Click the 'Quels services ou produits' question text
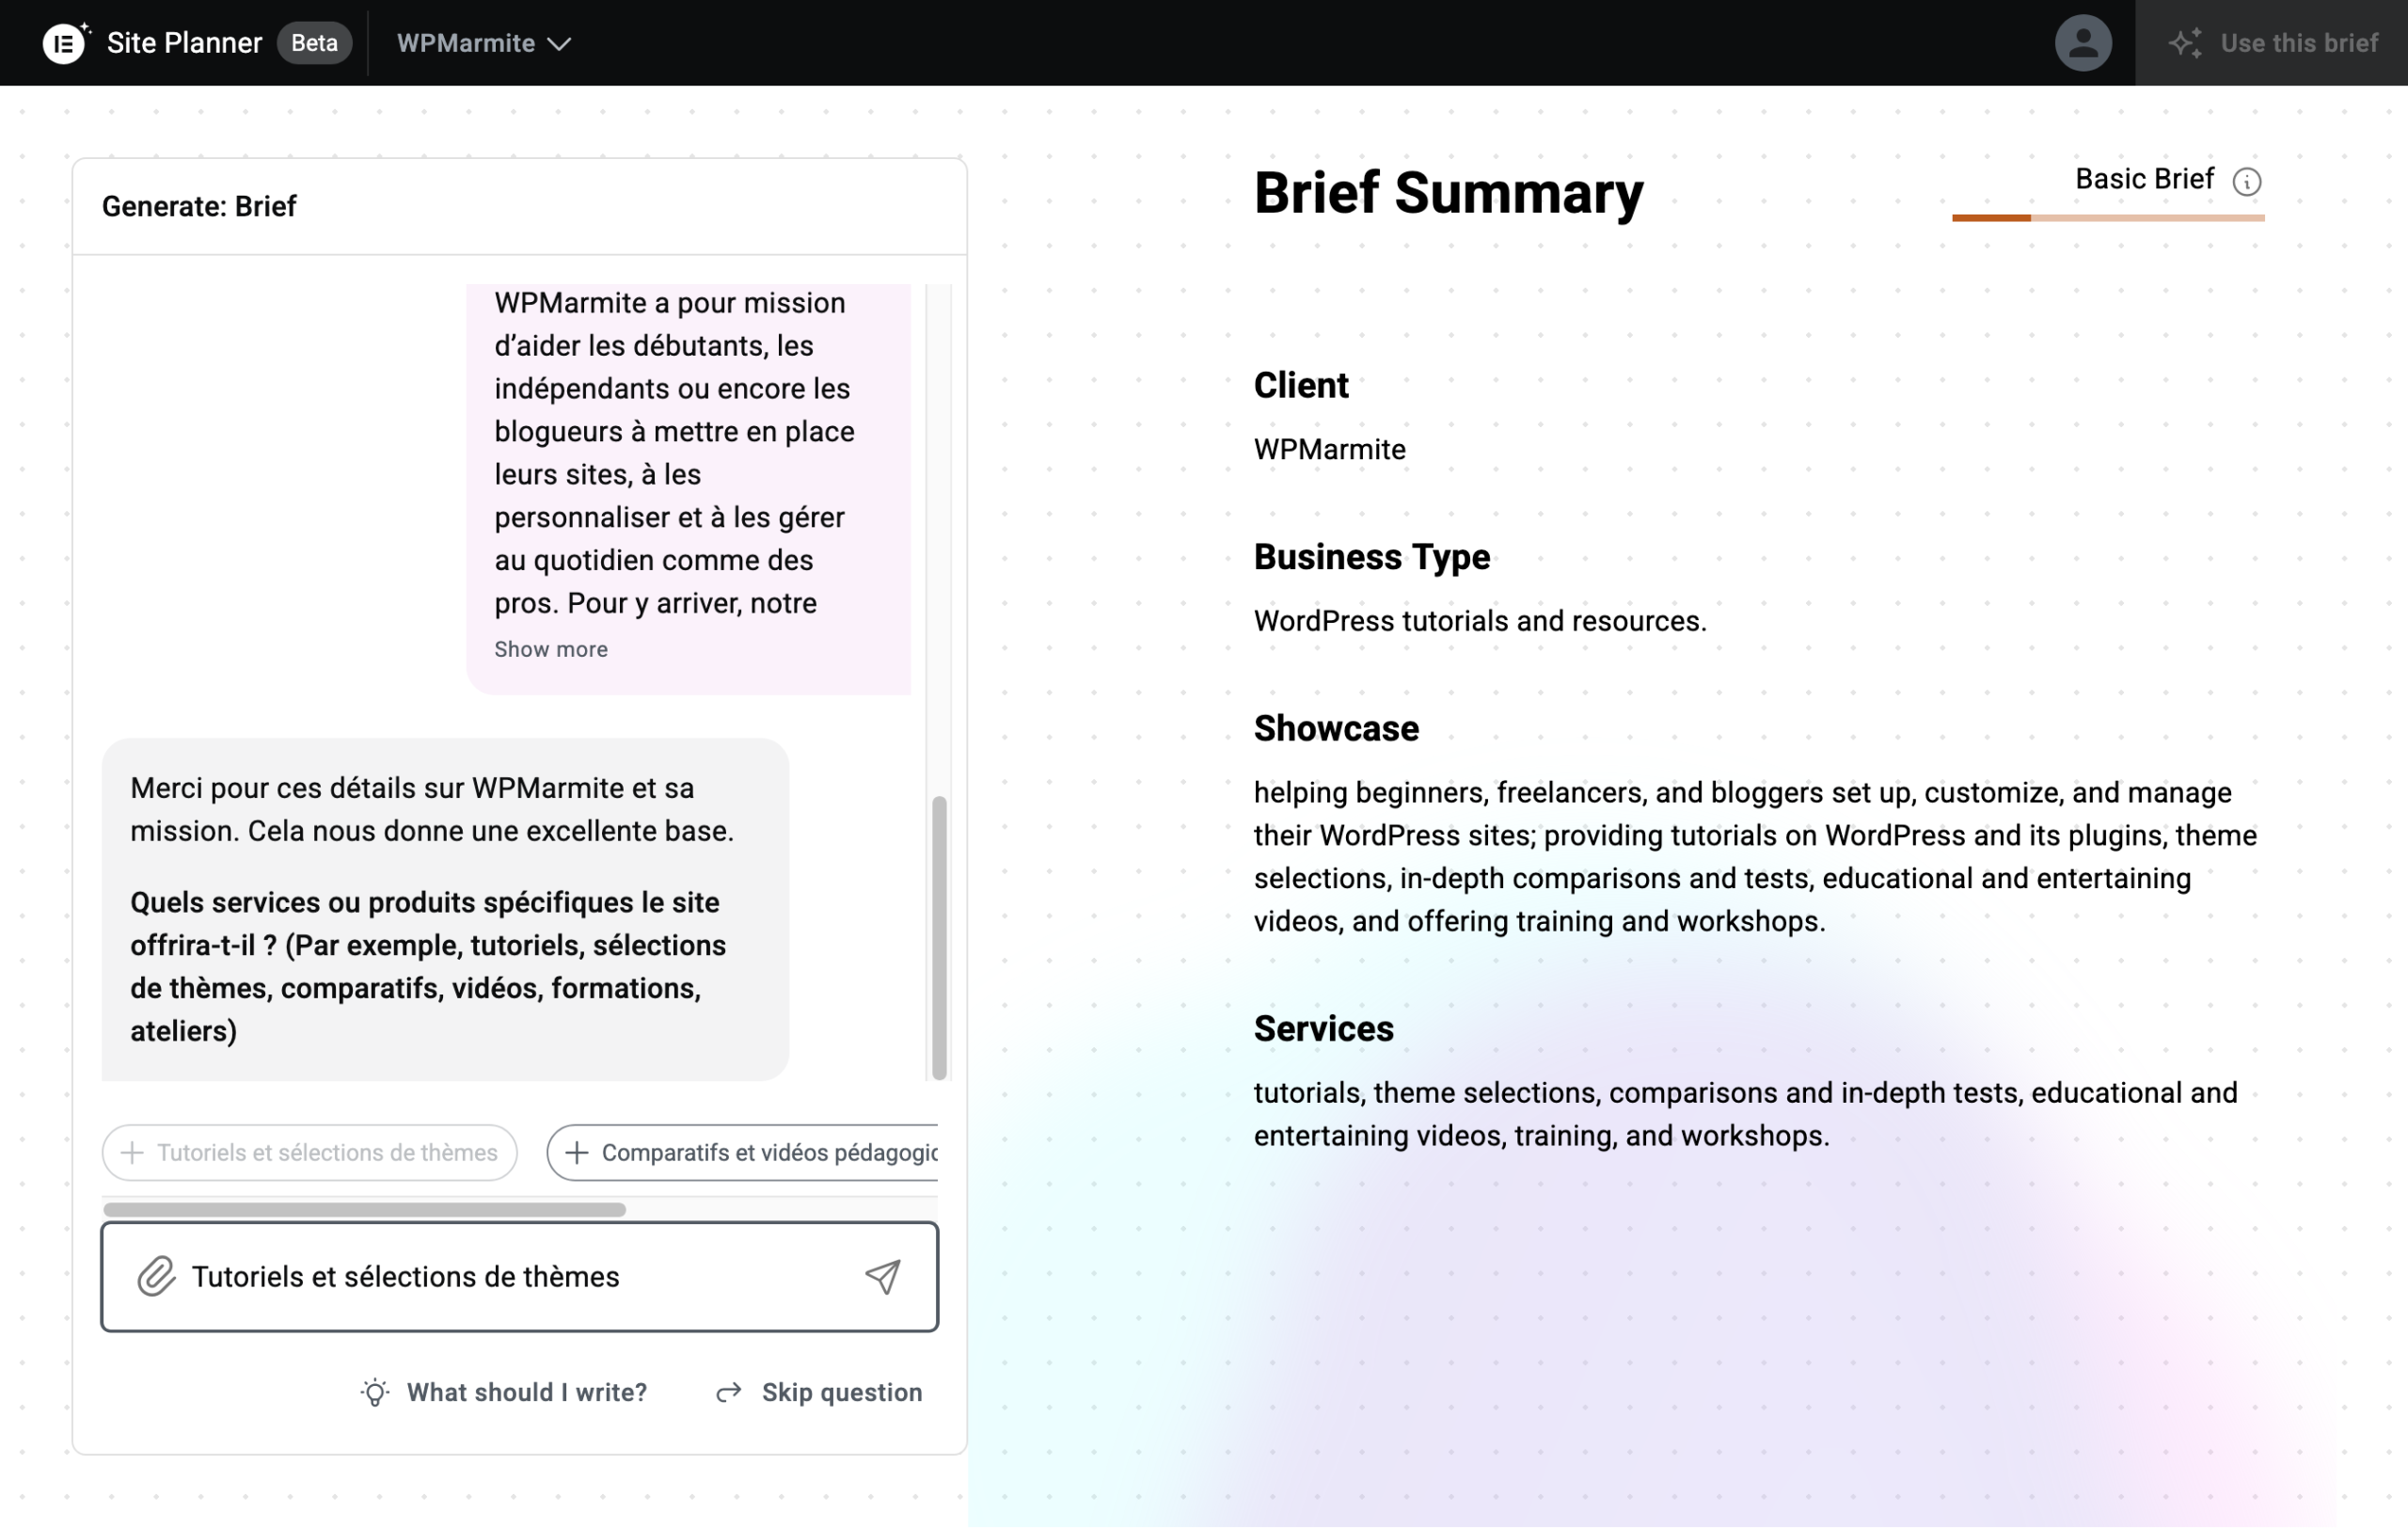Image resolution: width=2408 pixels, height=1528 pixels. [429, 967]
